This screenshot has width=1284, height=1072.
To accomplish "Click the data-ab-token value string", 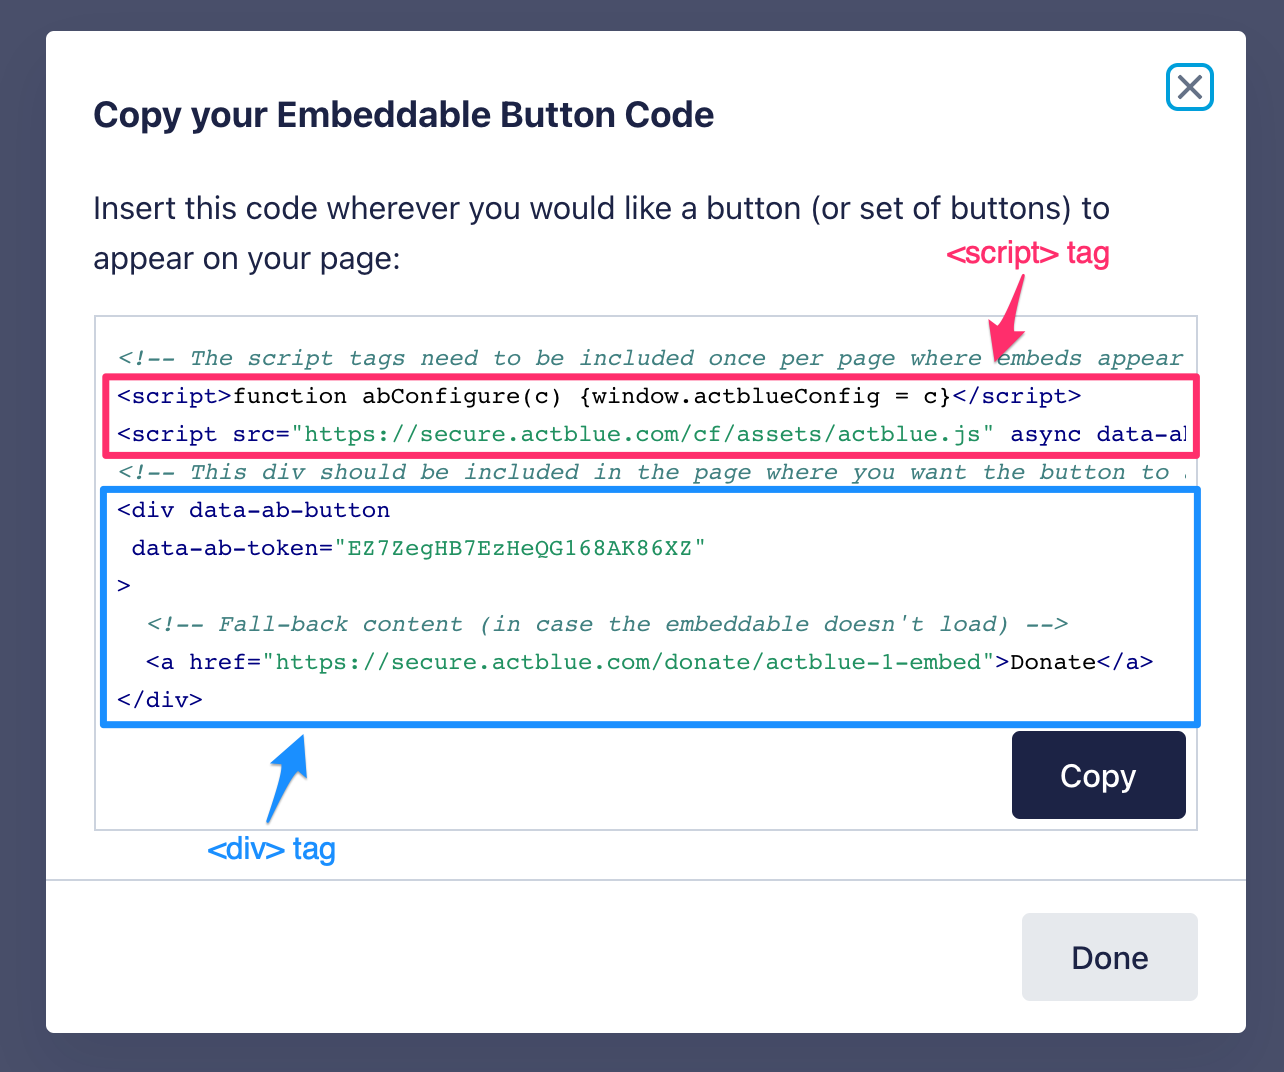I will (x=520, y=548).
